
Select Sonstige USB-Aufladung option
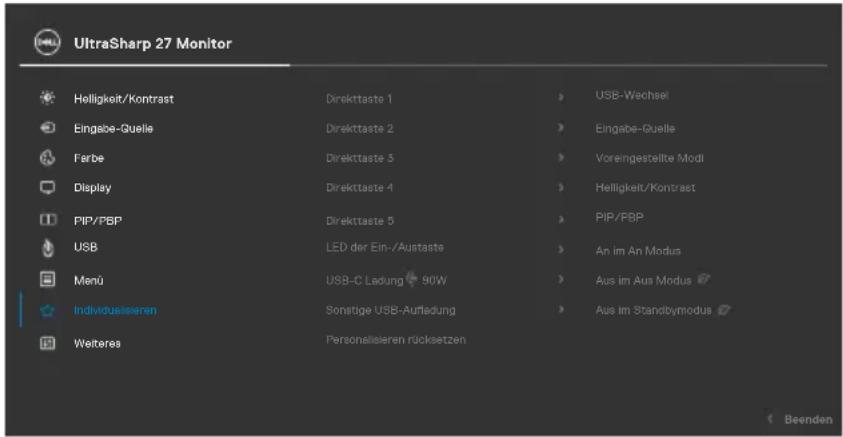(391, 310)
